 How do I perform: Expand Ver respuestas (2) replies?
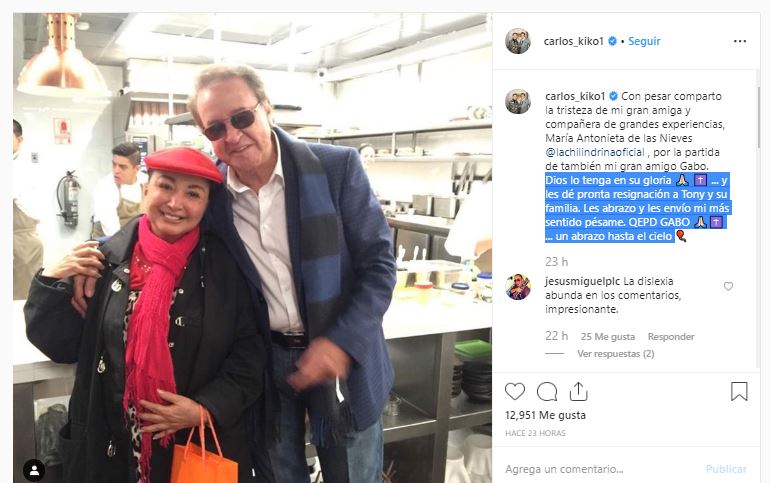(615, 353)
